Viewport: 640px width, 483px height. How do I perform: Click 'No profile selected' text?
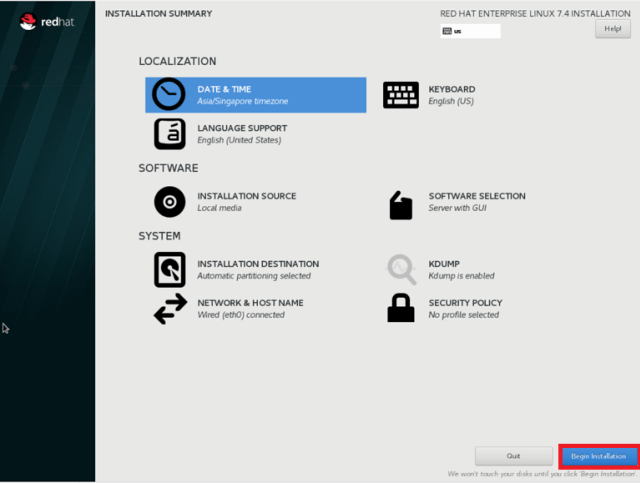(x=464, y=315)
